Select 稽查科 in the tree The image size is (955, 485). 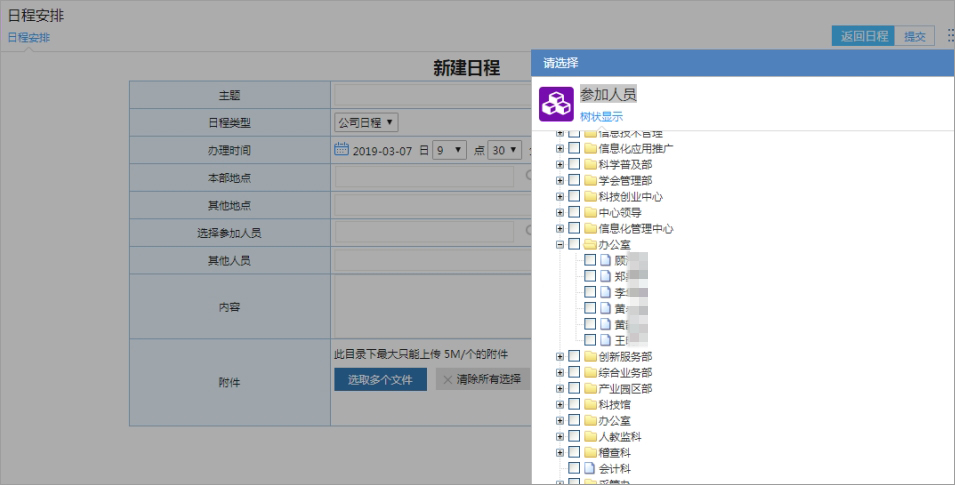tap(615, 453)
